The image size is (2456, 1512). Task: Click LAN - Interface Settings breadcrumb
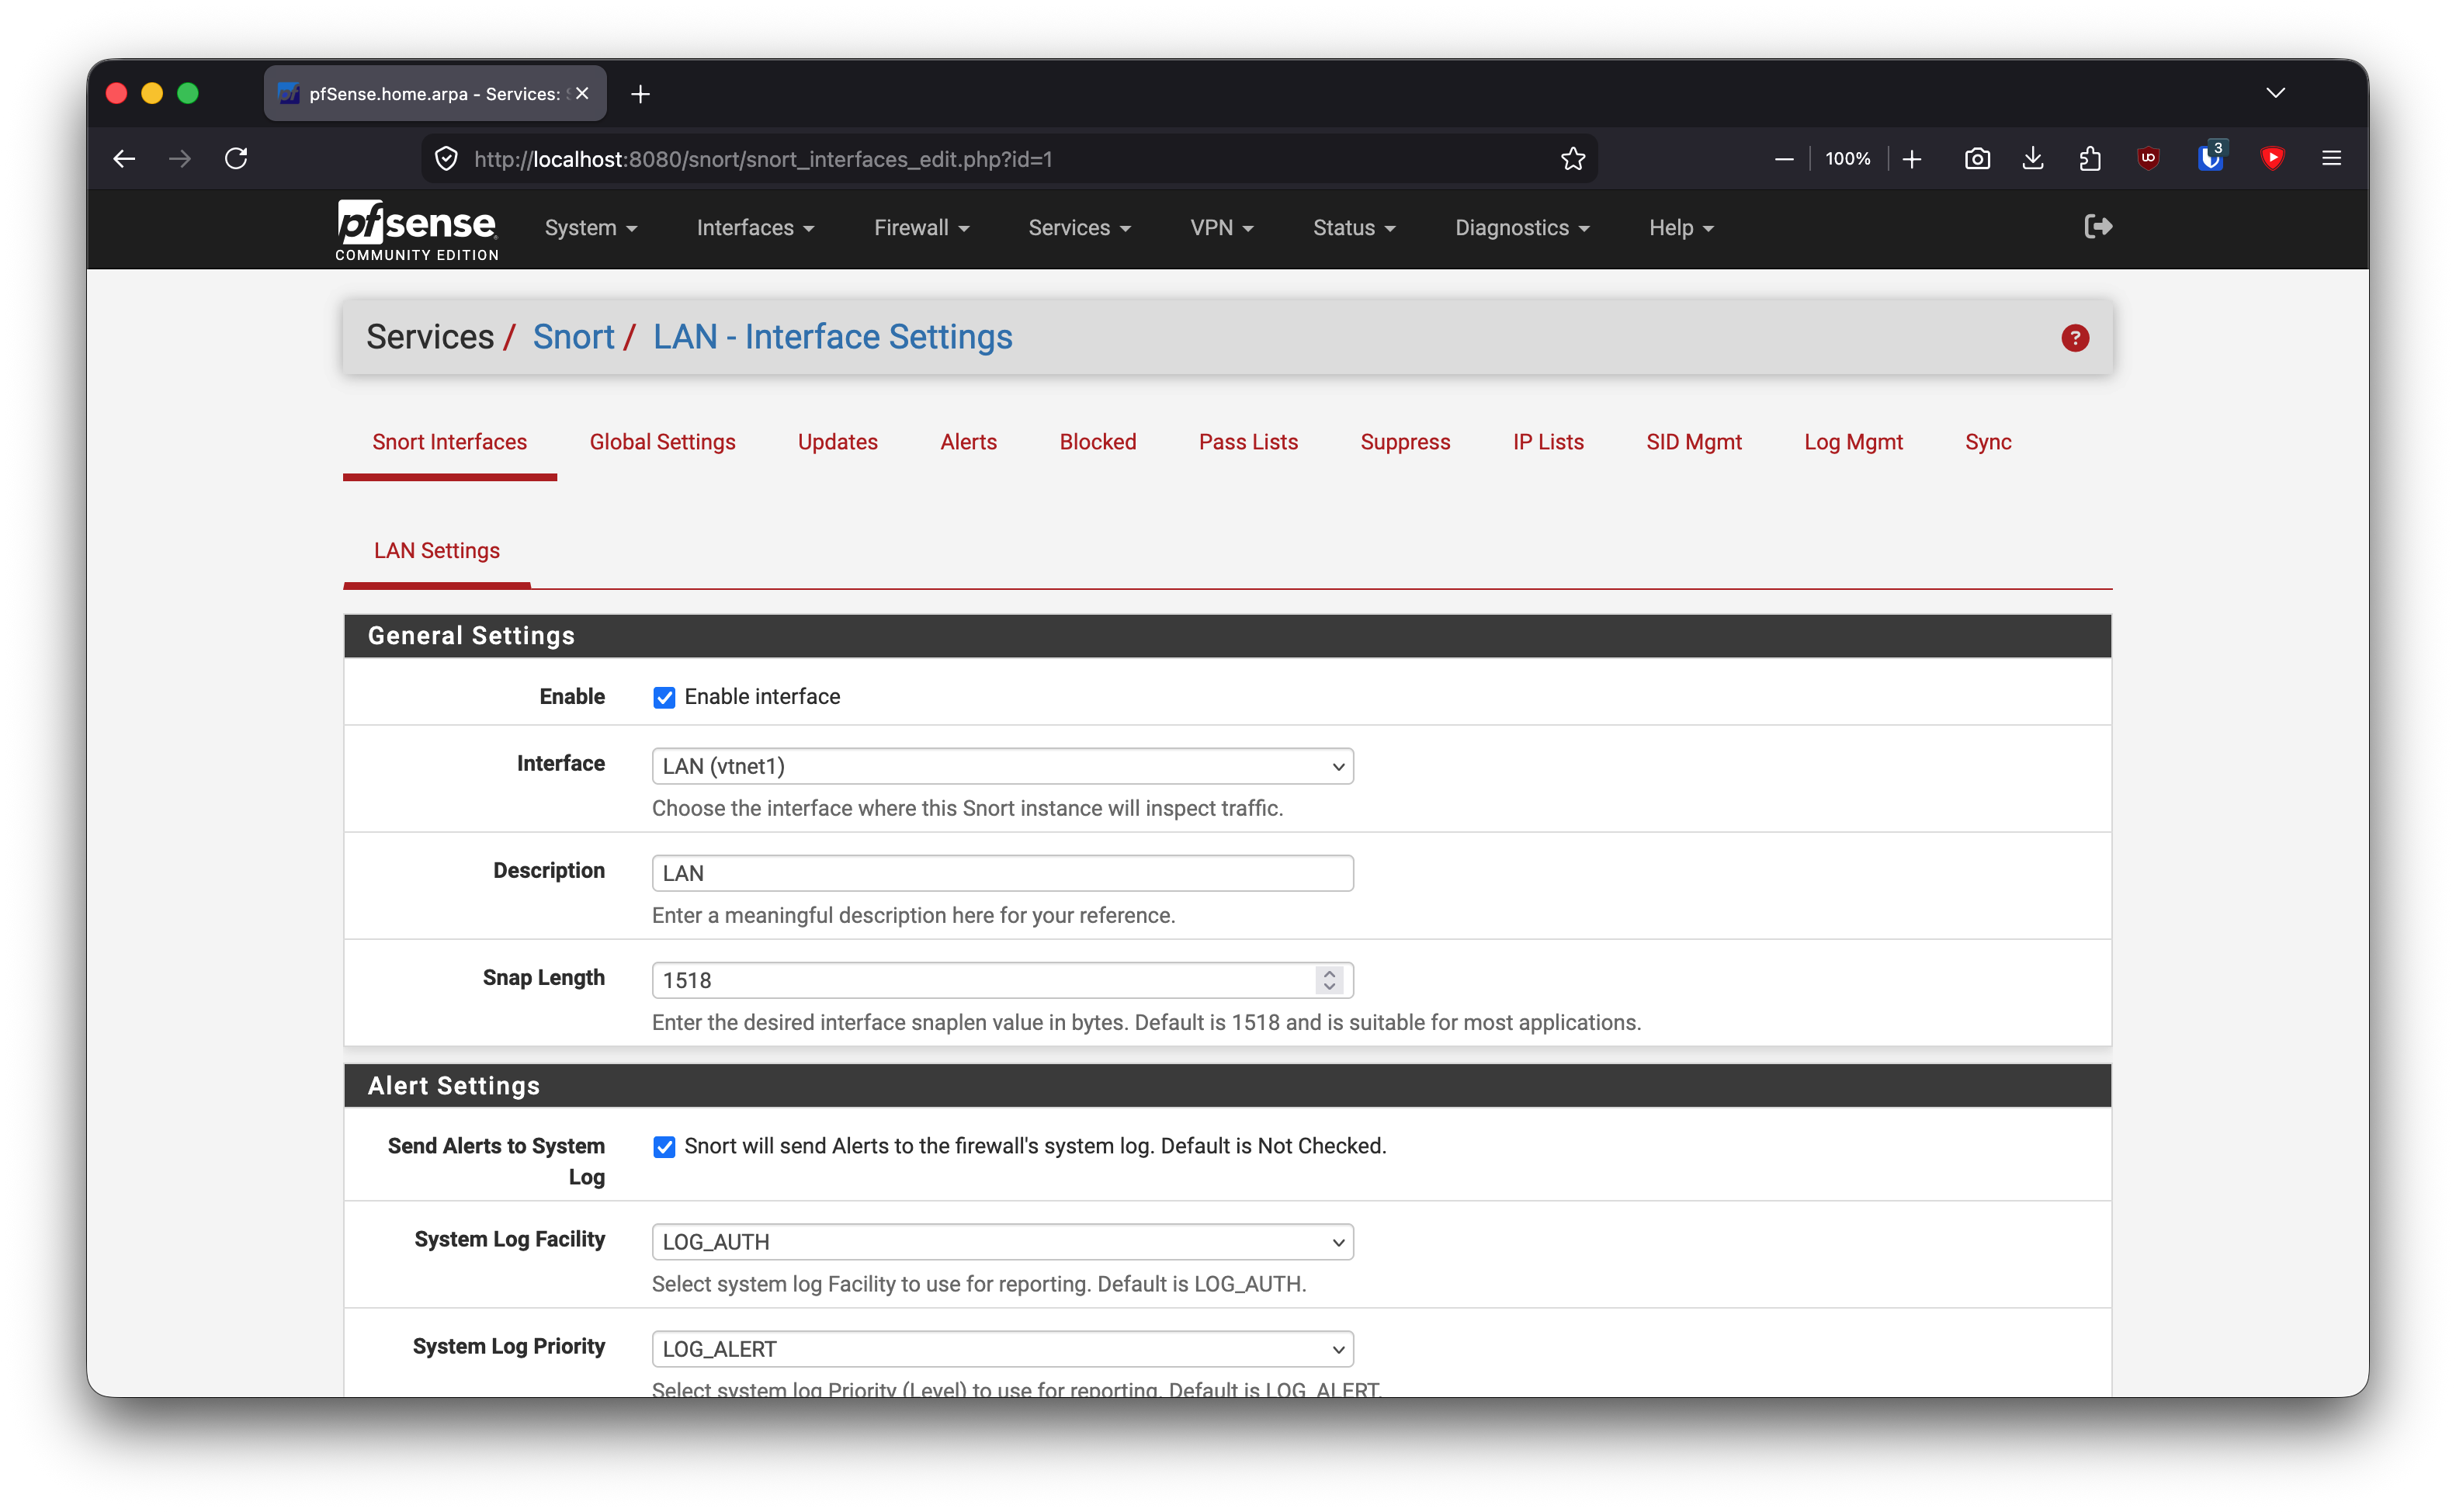(832, 338)
